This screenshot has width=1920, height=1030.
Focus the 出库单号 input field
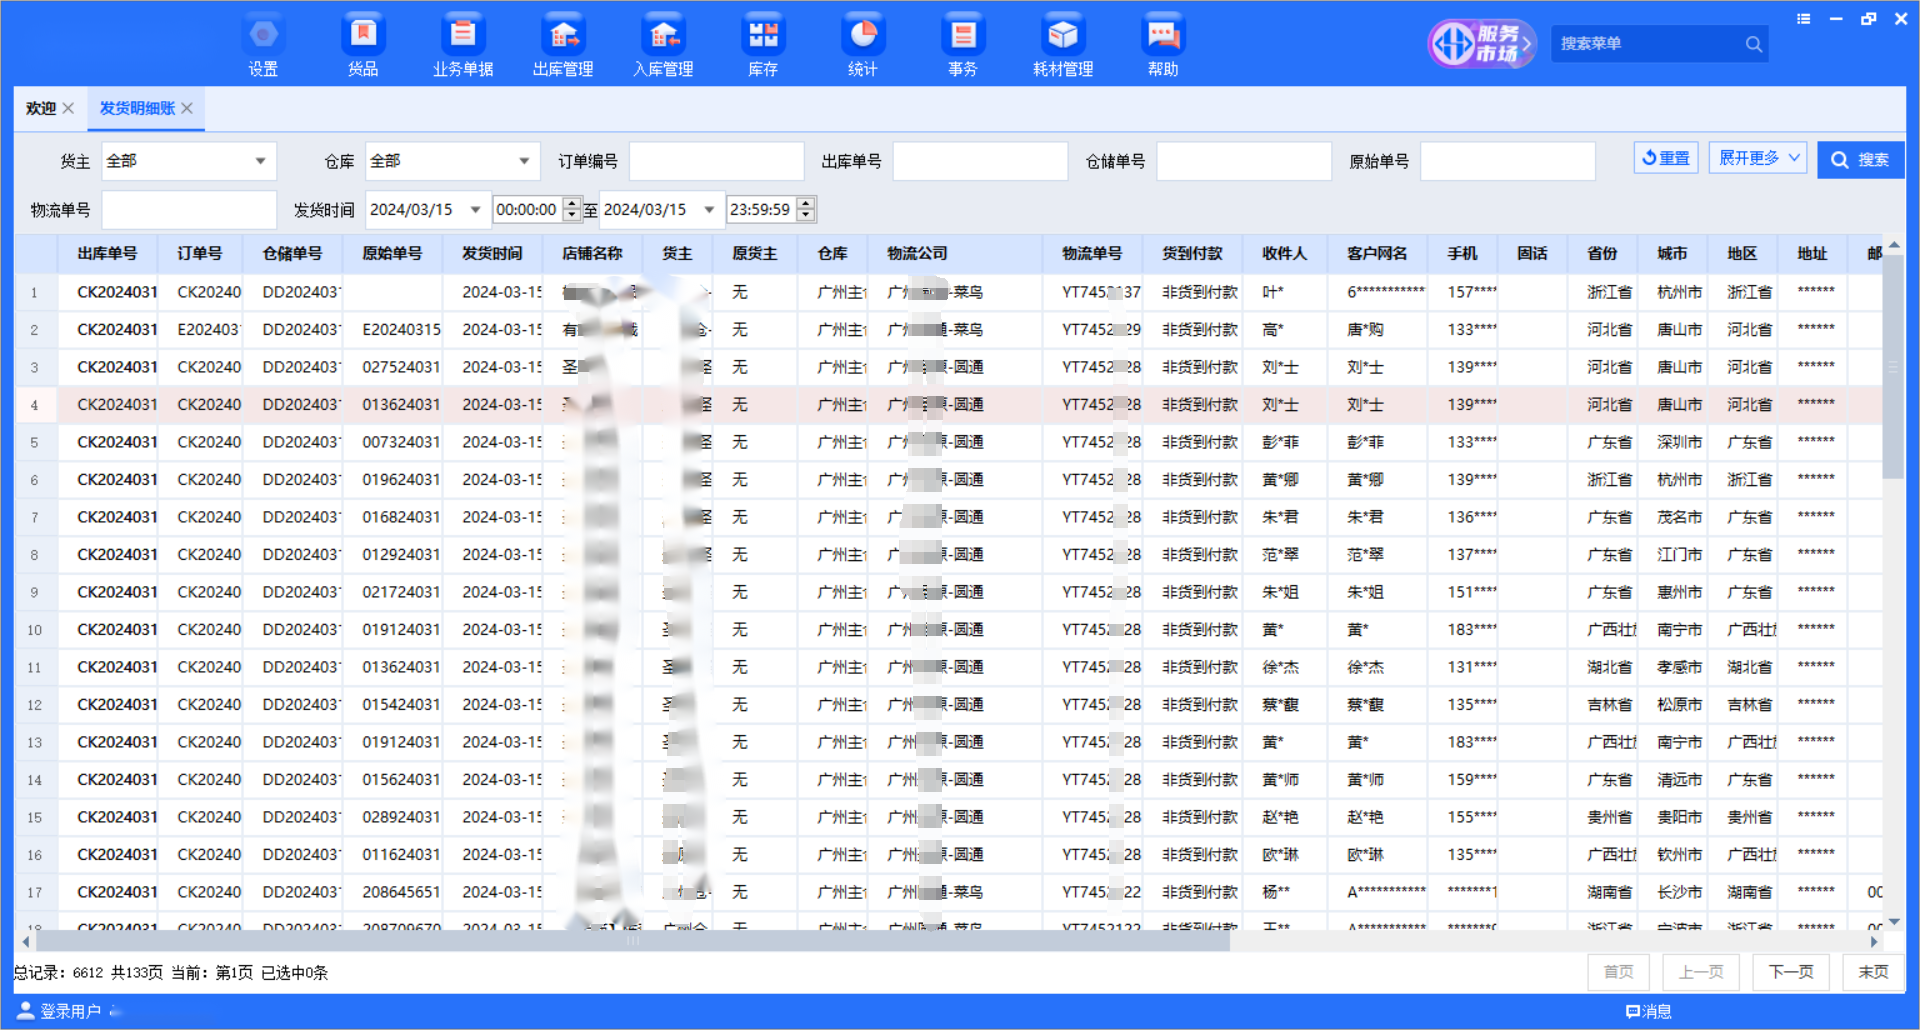tap(980, 161)
